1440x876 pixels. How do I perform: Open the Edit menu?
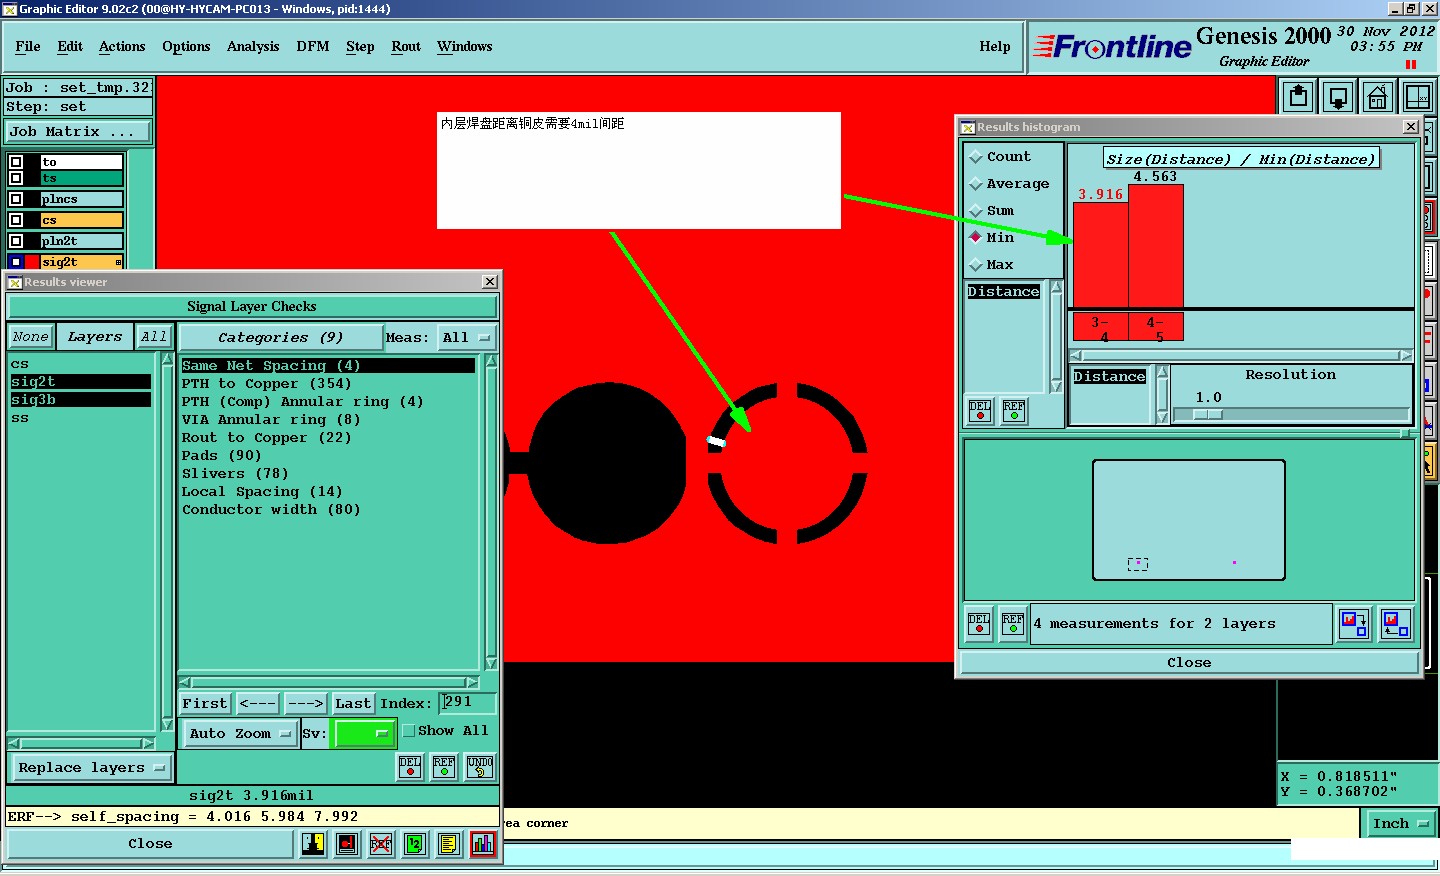(70, 47)
